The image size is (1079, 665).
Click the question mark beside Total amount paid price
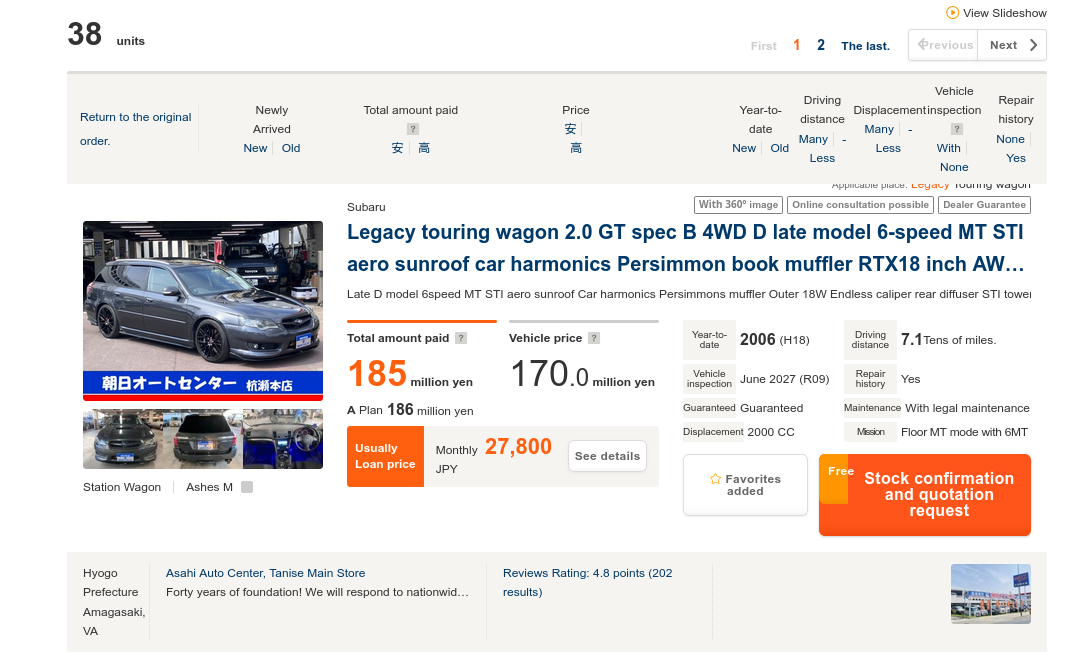[x=462, y=338]
